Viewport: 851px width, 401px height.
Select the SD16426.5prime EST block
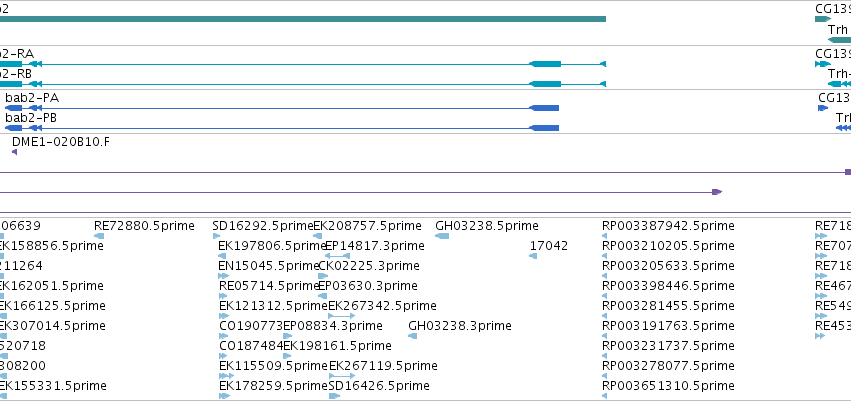pos(334,396)
